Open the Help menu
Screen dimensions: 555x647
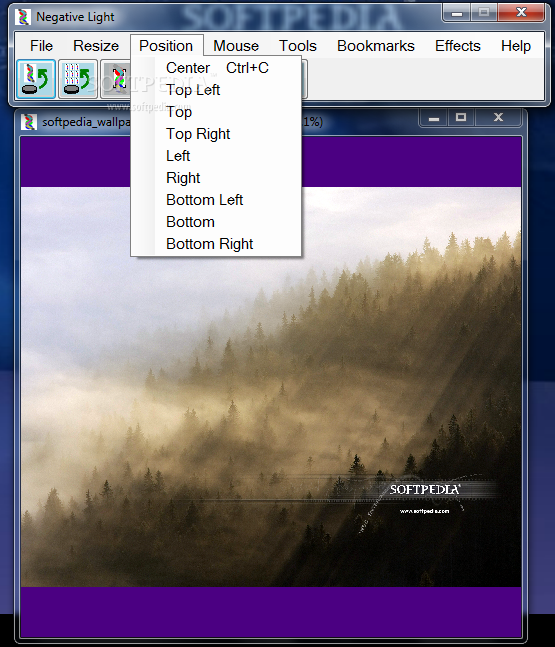pyautogui.click(x=515, y=46)
